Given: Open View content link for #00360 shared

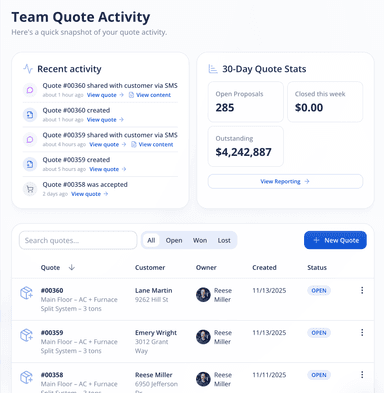Looking at the screenshot, I should (x=150, y=95).
